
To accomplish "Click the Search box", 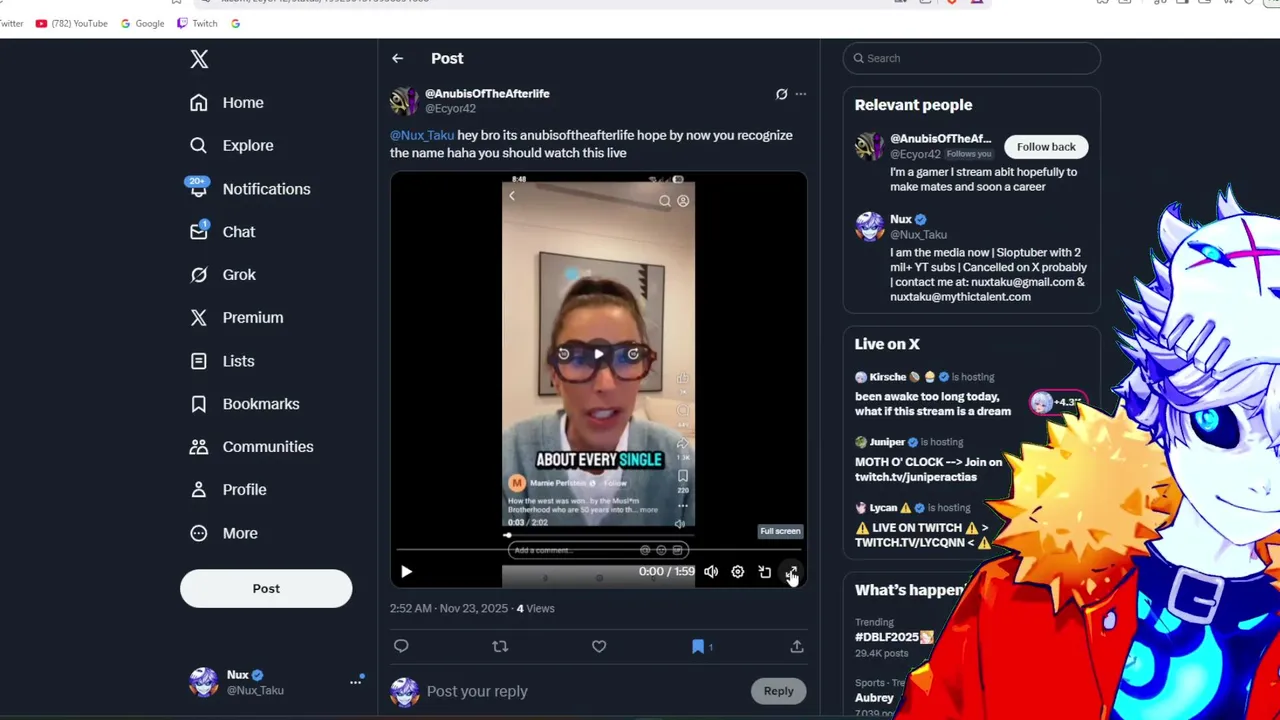I will (x=971, y=58).
